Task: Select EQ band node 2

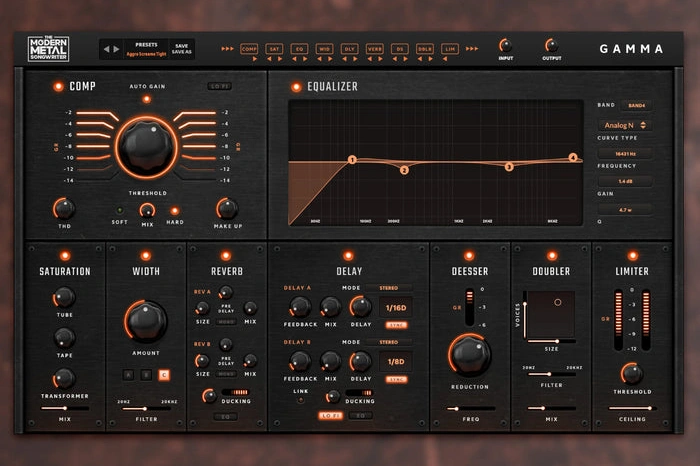Action: coord(404,170)
